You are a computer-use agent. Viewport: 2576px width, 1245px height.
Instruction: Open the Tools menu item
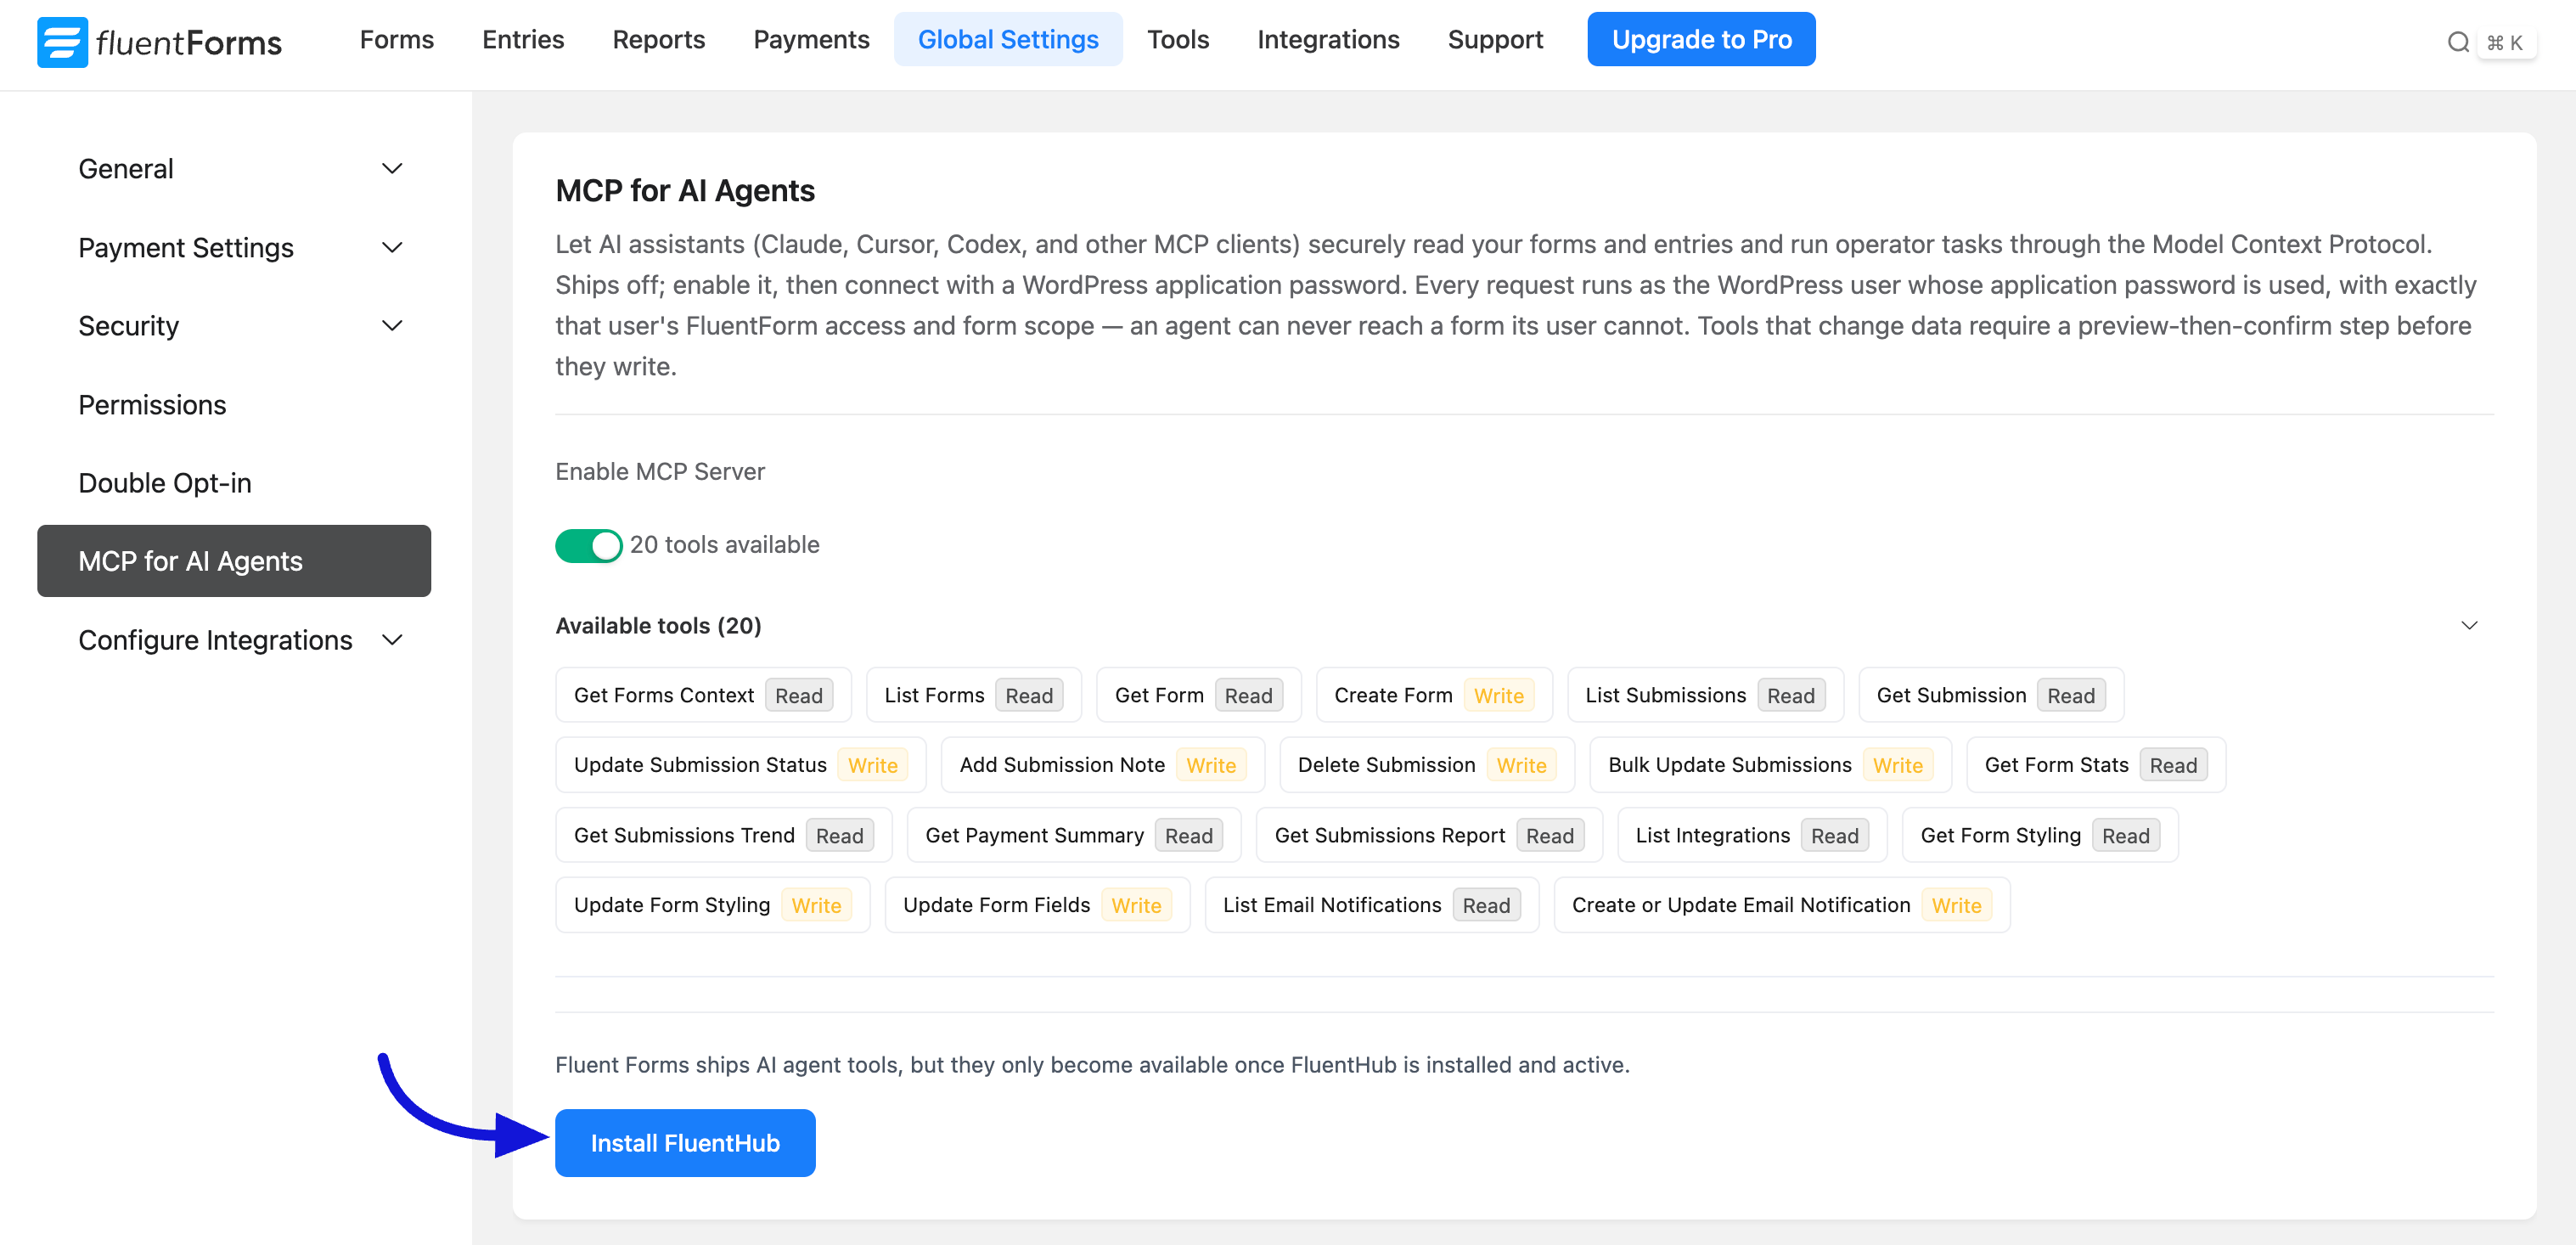click(1178, 39)
